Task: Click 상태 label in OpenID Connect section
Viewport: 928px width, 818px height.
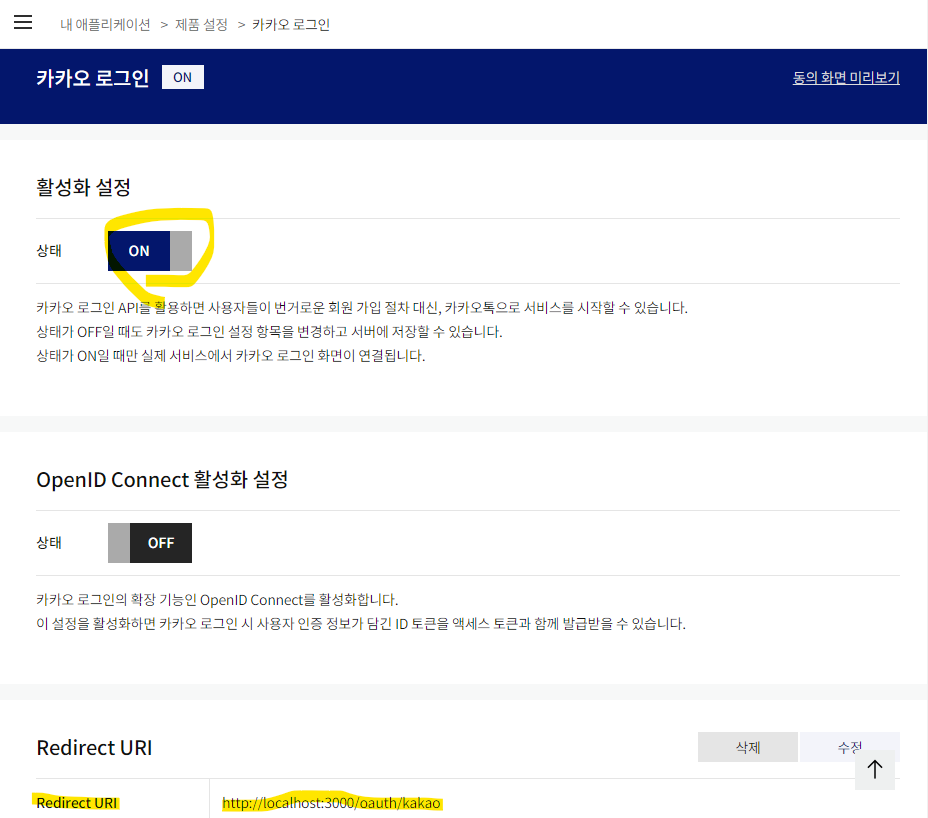Action: click(x=49, y=543)
